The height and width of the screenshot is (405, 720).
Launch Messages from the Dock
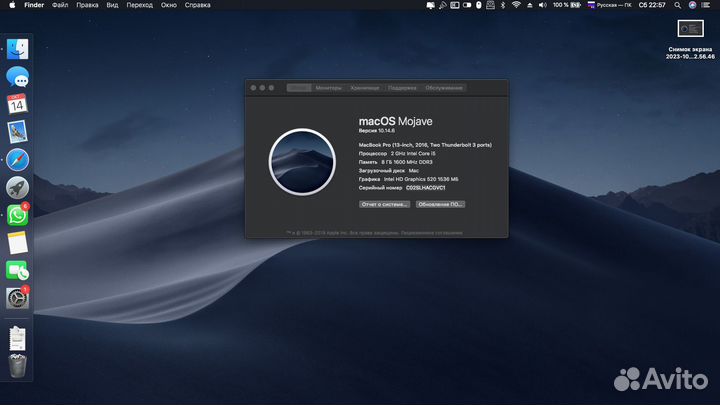[17, 76]
